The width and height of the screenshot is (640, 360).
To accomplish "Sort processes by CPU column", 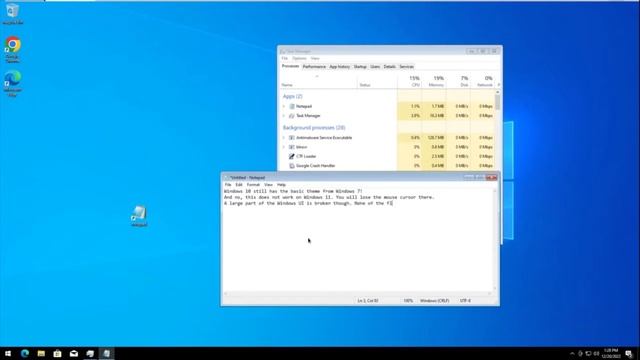I will [x=410, y=81].
